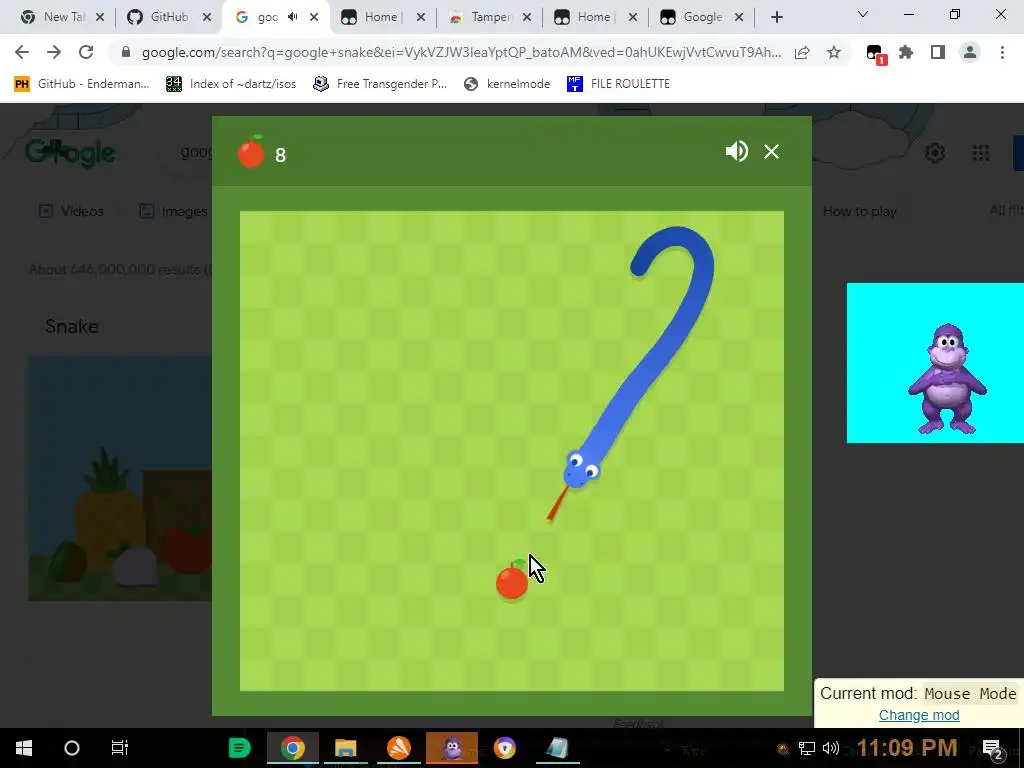This screenshot has height=768, width=1024.
Task: Go back to previous page
Action: pos(22,52)
